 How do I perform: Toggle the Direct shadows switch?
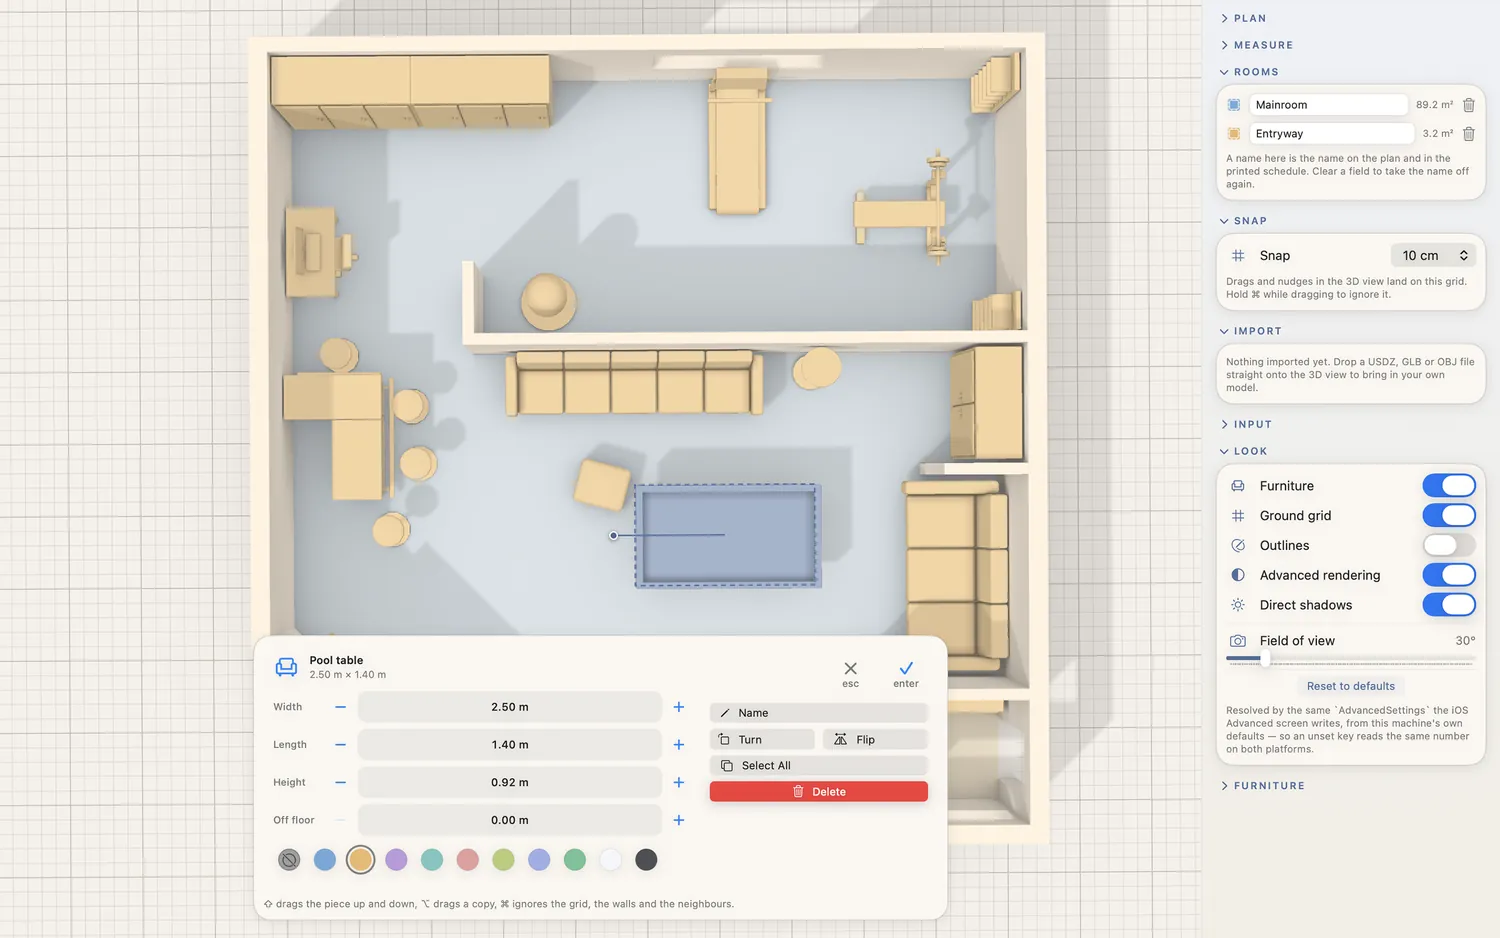[1449, 605]
